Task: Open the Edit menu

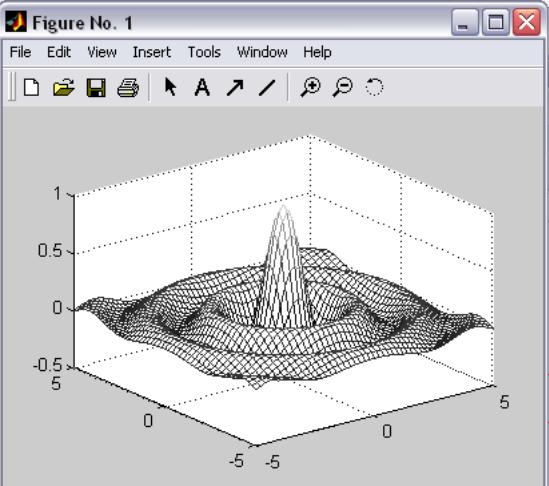Action: click(59, 52)
